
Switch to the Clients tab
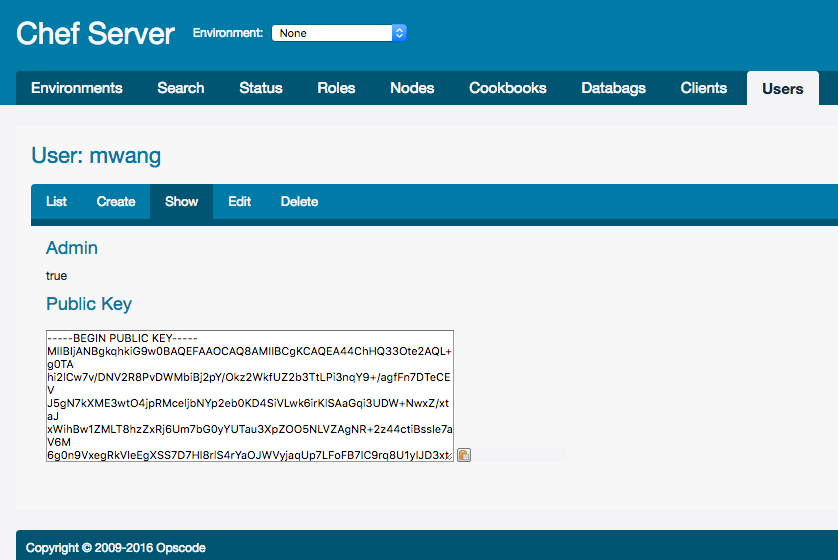pyautogui.click(x=704, y=88)
